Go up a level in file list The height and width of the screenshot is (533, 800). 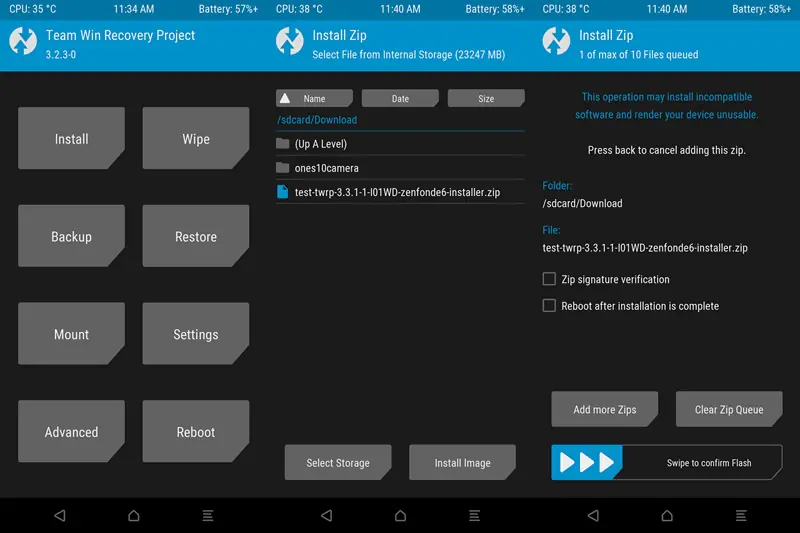400,144
